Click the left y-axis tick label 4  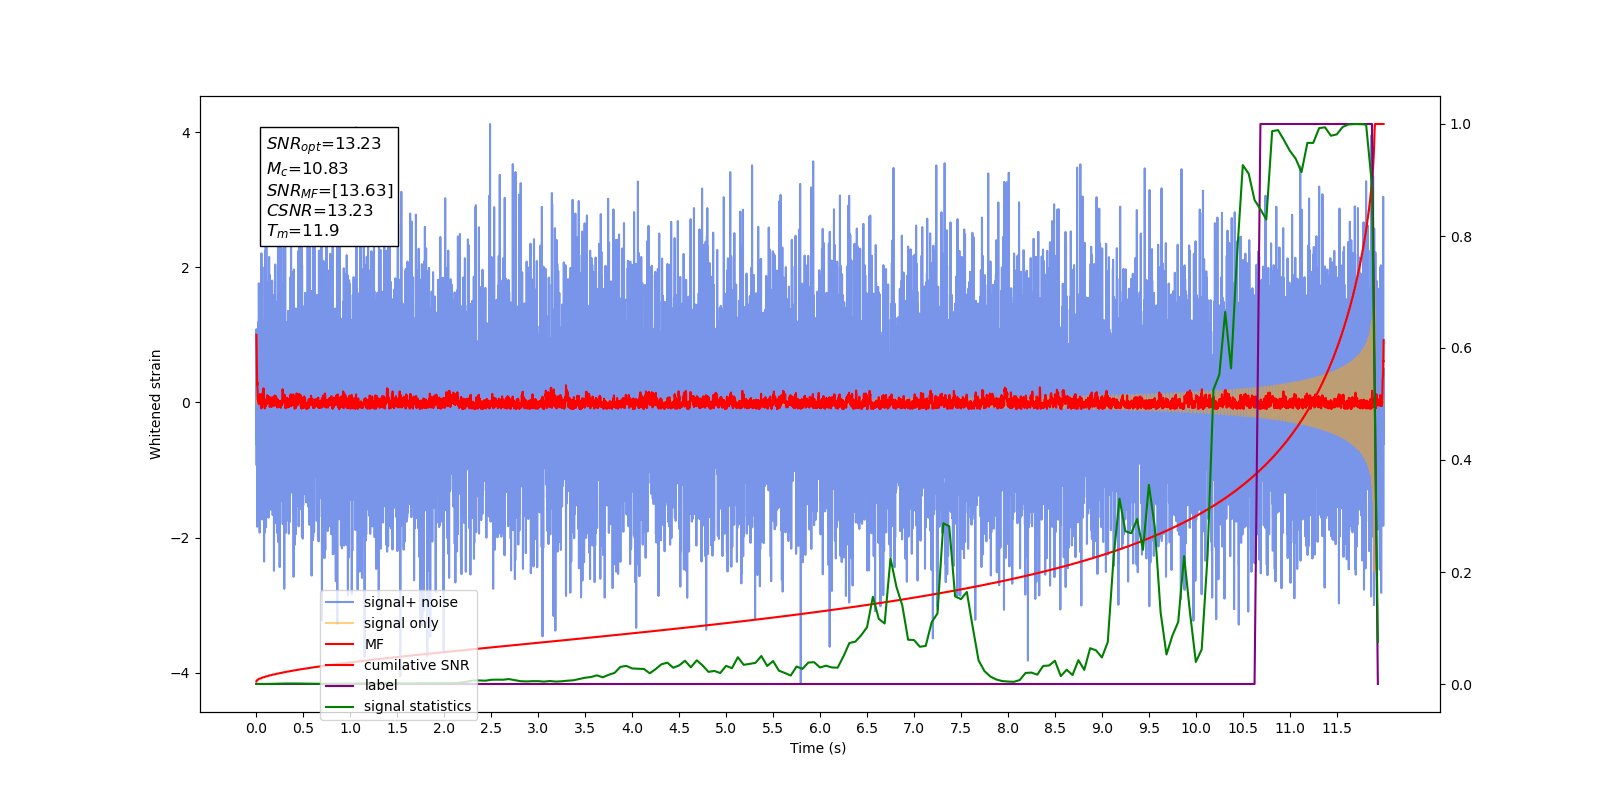pyautogui.click(x=186, y=133)
